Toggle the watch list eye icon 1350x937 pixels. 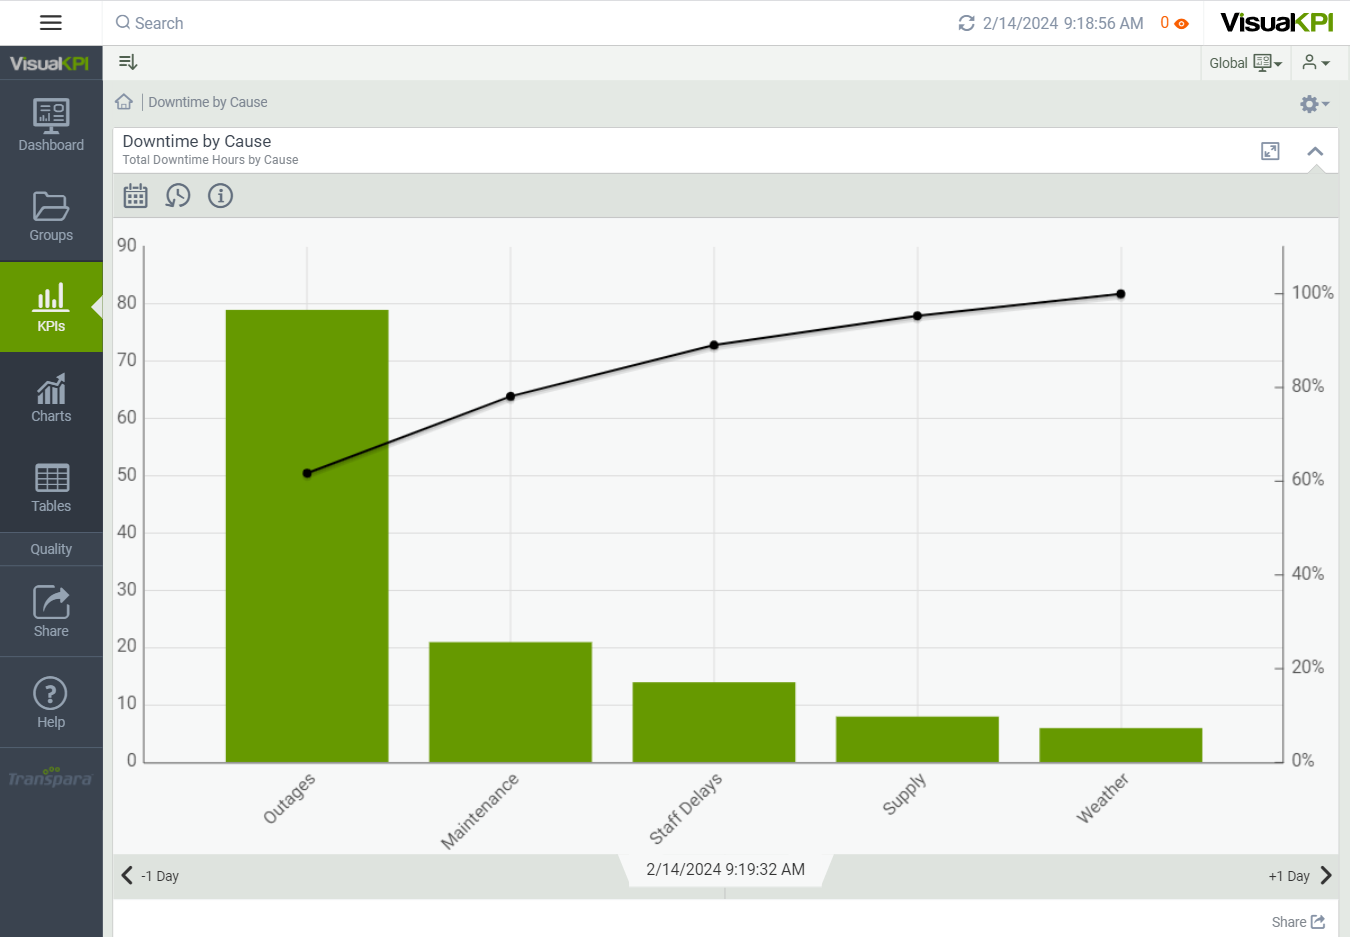point(1181,23)
